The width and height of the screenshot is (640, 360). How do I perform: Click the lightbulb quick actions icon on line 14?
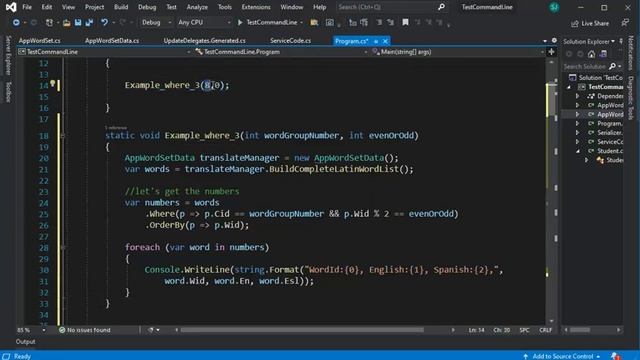point(52,84)
